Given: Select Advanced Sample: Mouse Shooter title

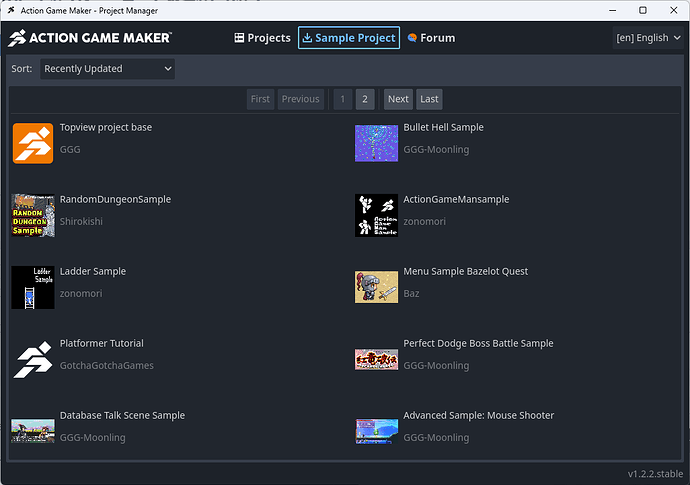Looking at the screenshot, I should (x=479, y=415).
